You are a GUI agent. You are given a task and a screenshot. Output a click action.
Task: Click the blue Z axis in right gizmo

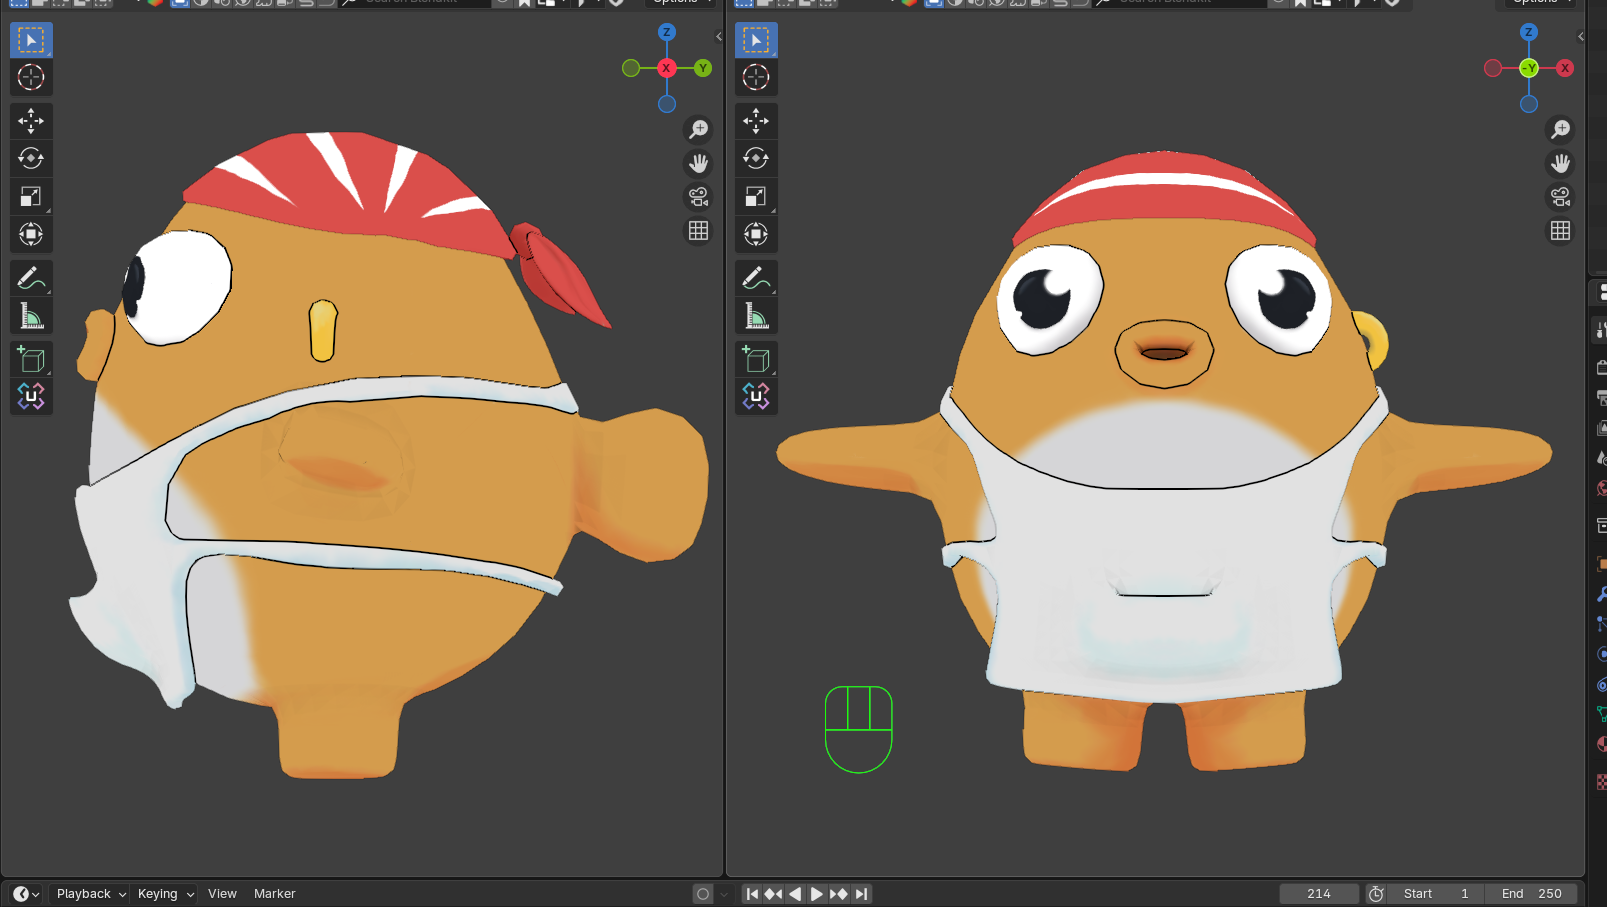[x=1529, y=32]
